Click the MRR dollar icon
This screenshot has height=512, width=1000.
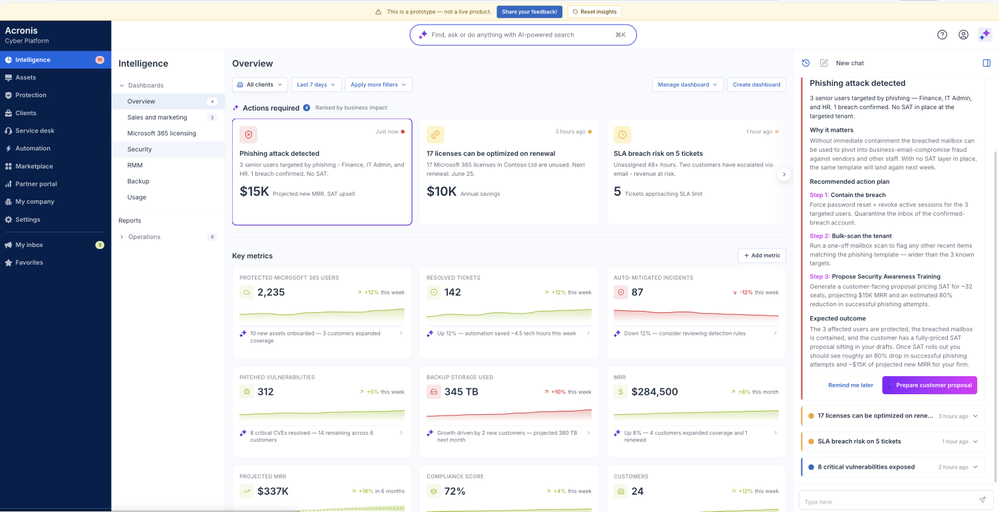pos(620,392)
